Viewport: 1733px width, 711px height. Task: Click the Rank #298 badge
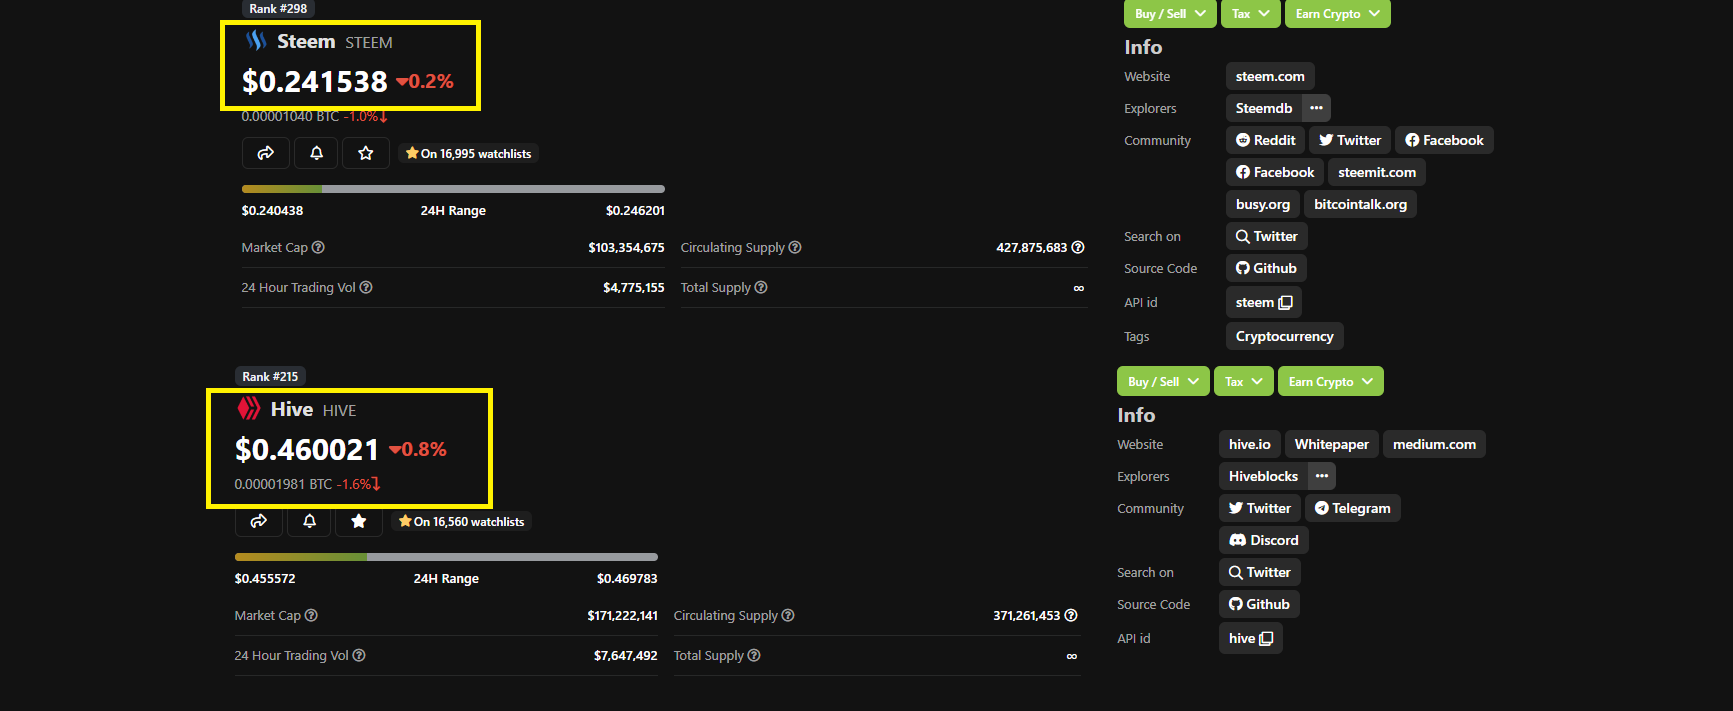(278, 8)
